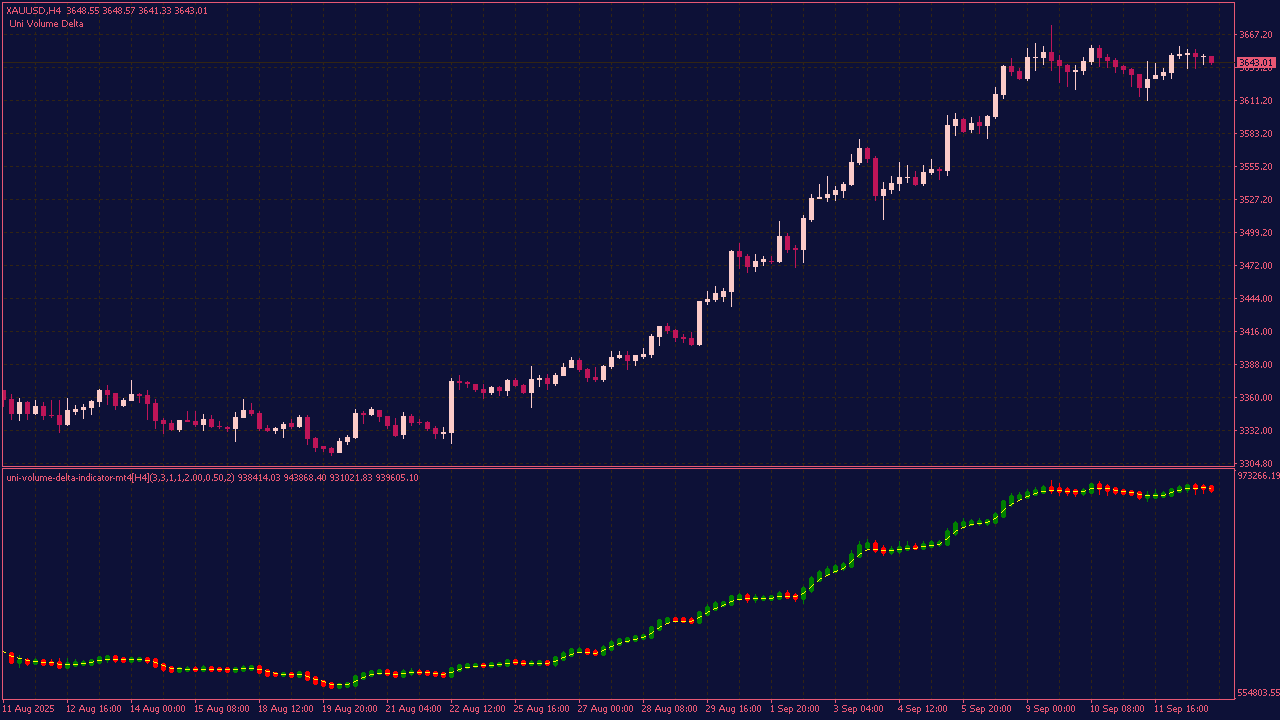Click the large red candle after 3 Sep peak
Image resolution: width=1280 pixels, height=720 pixels.
click(875, 176)
